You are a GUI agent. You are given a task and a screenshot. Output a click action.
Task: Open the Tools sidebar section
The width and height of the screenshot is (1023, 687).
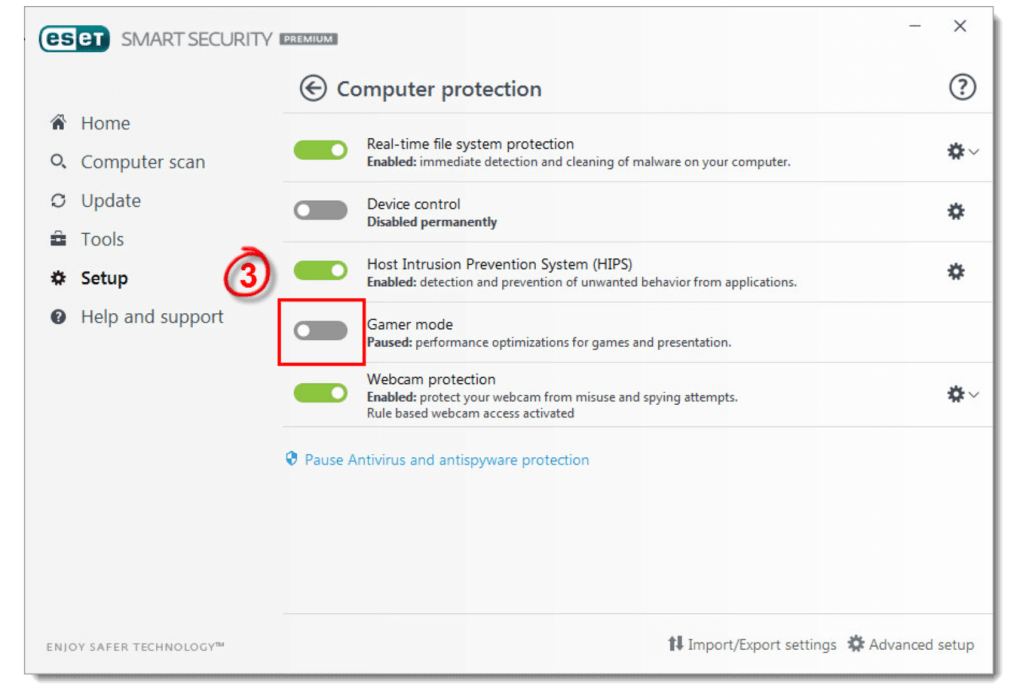coord(102,239)
